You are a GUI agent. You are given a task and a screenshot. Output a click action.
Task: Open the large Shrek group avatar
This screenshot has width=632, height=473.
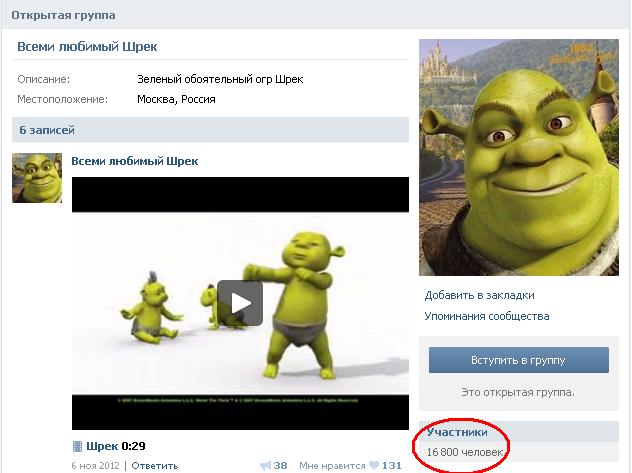point(518,157)
